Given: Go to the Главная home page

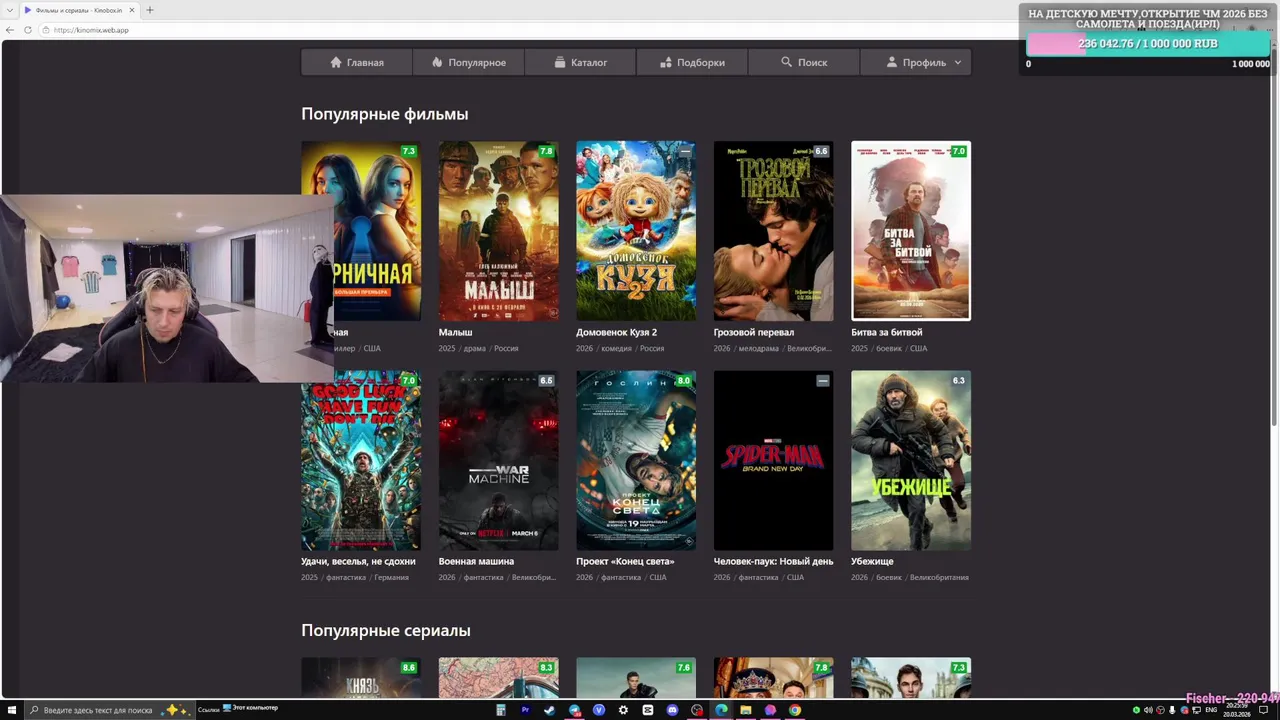Looking at the screenshot, I should [357, 62].
